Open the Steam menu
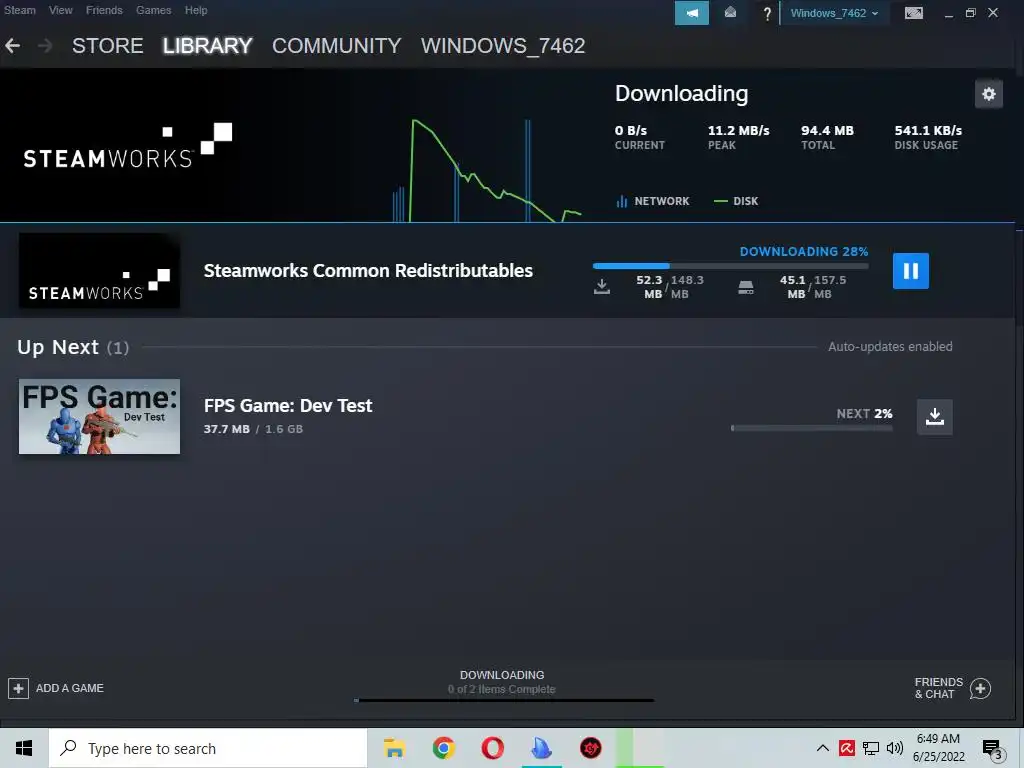 pos(20,10)
